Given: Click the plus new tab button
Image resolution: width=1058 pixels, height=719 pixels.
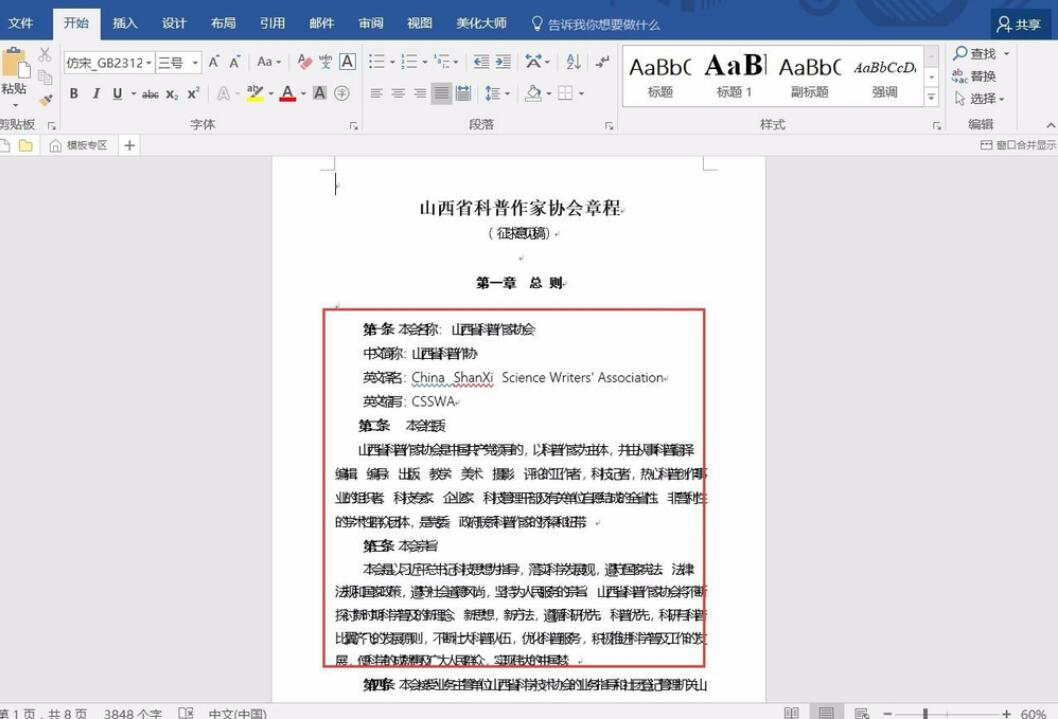Looking at the screenshot, I should point(130,145).
